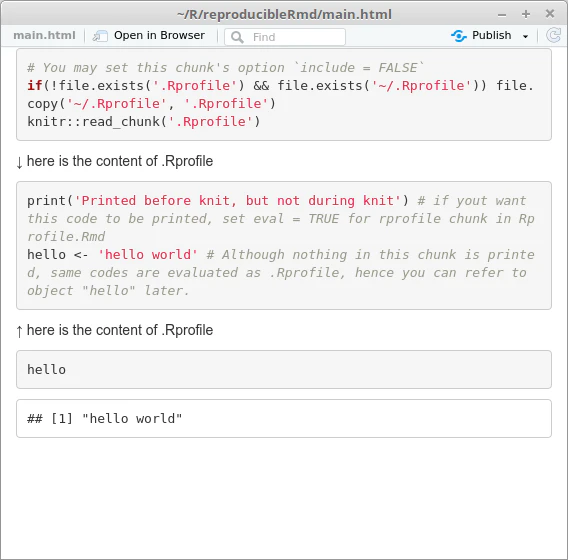Click the magnifier icon in Find box

click(x=237, y=37)
